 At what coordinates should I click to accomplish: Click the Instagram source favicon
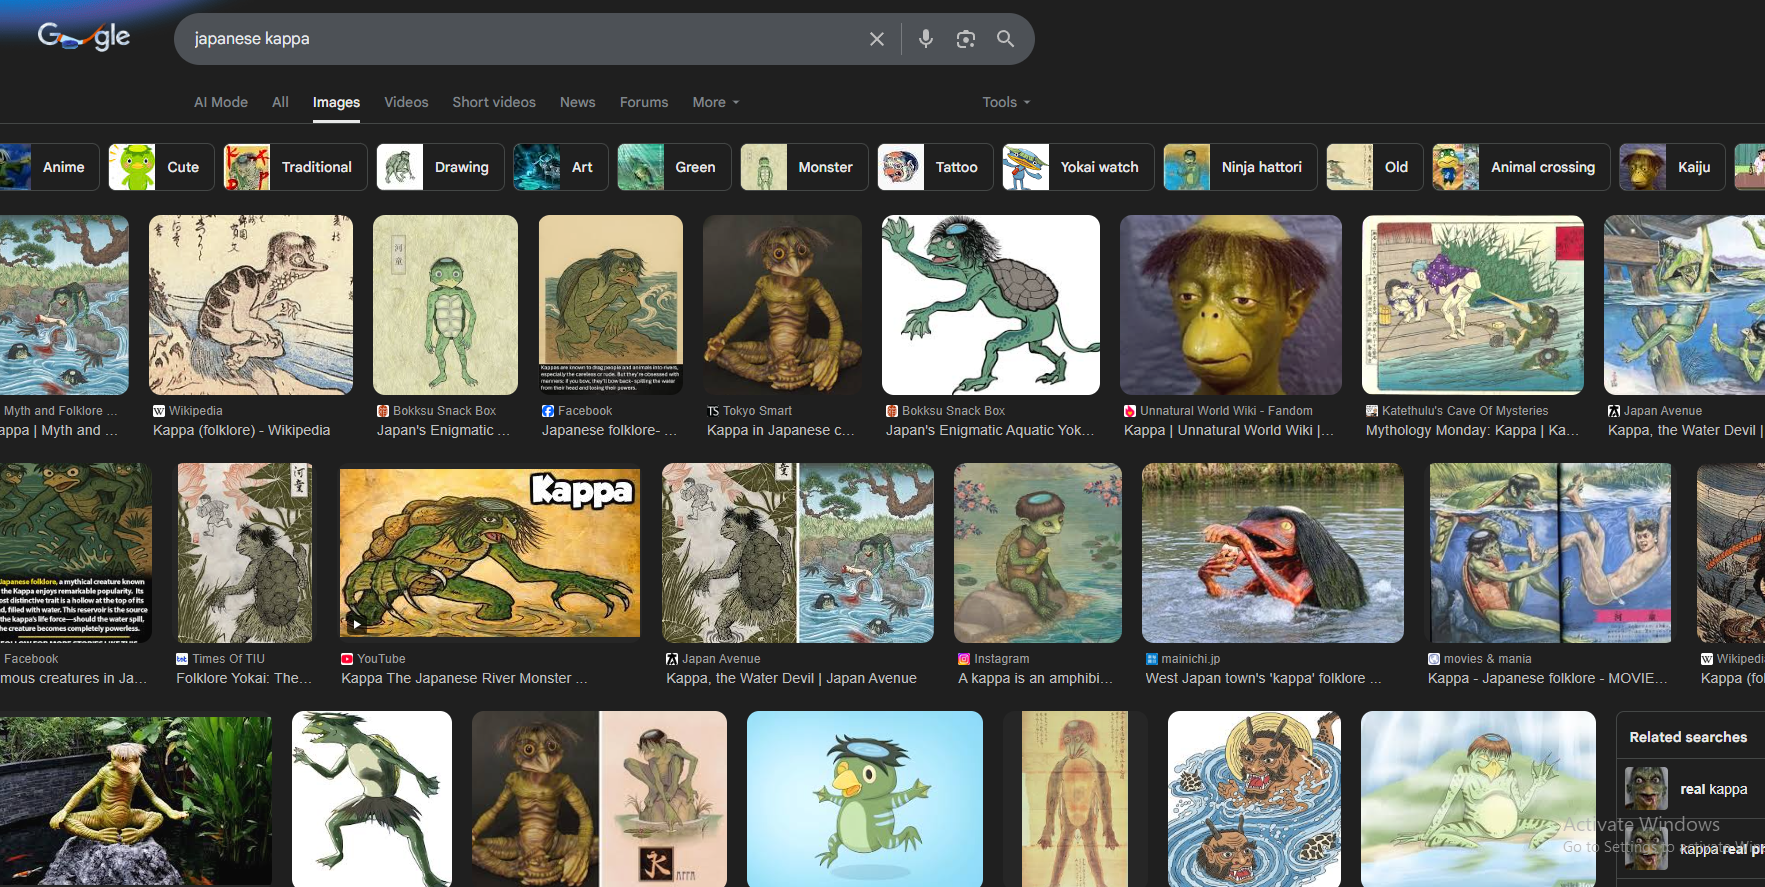pyautogui.click(x=964, y=659)
